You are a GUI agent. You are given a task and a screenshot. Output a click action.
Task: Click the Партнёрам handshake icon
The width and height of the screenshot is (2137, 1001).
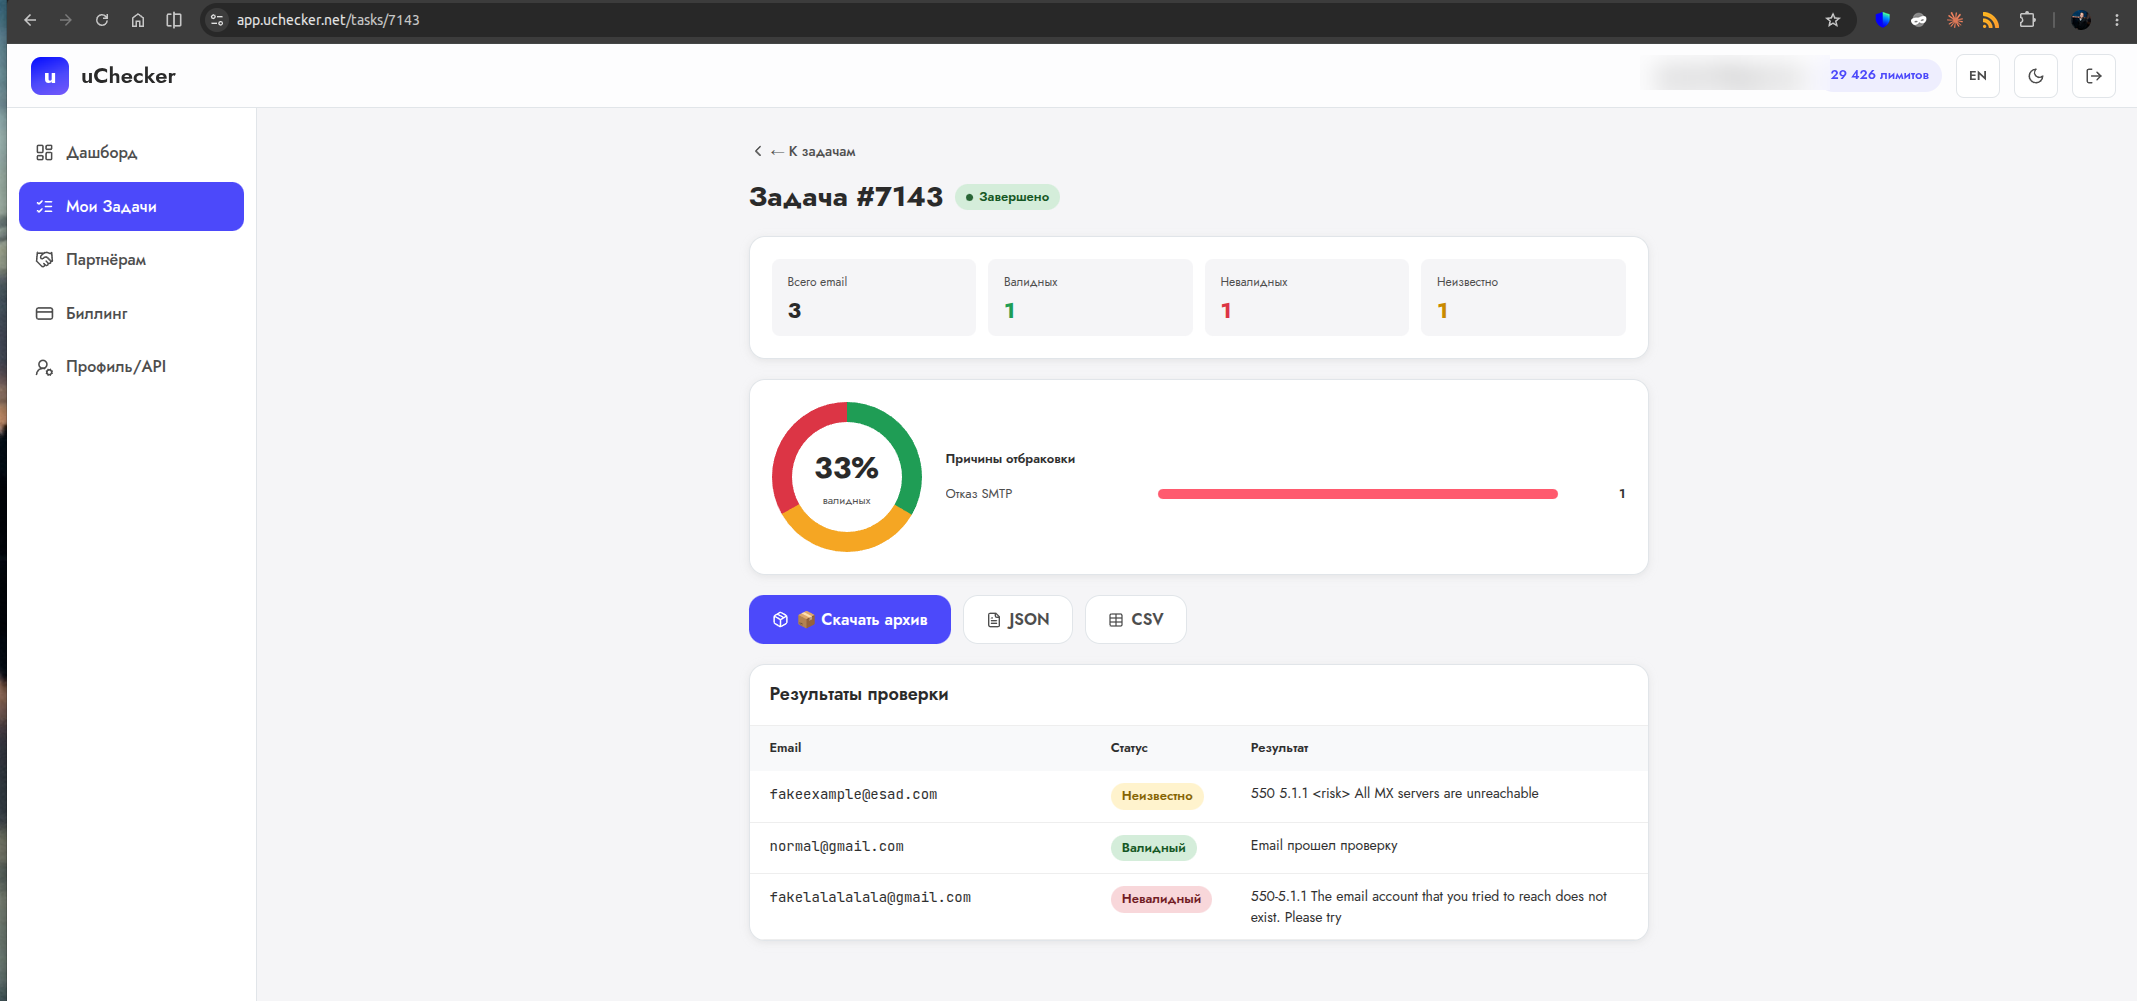point(44,260)
